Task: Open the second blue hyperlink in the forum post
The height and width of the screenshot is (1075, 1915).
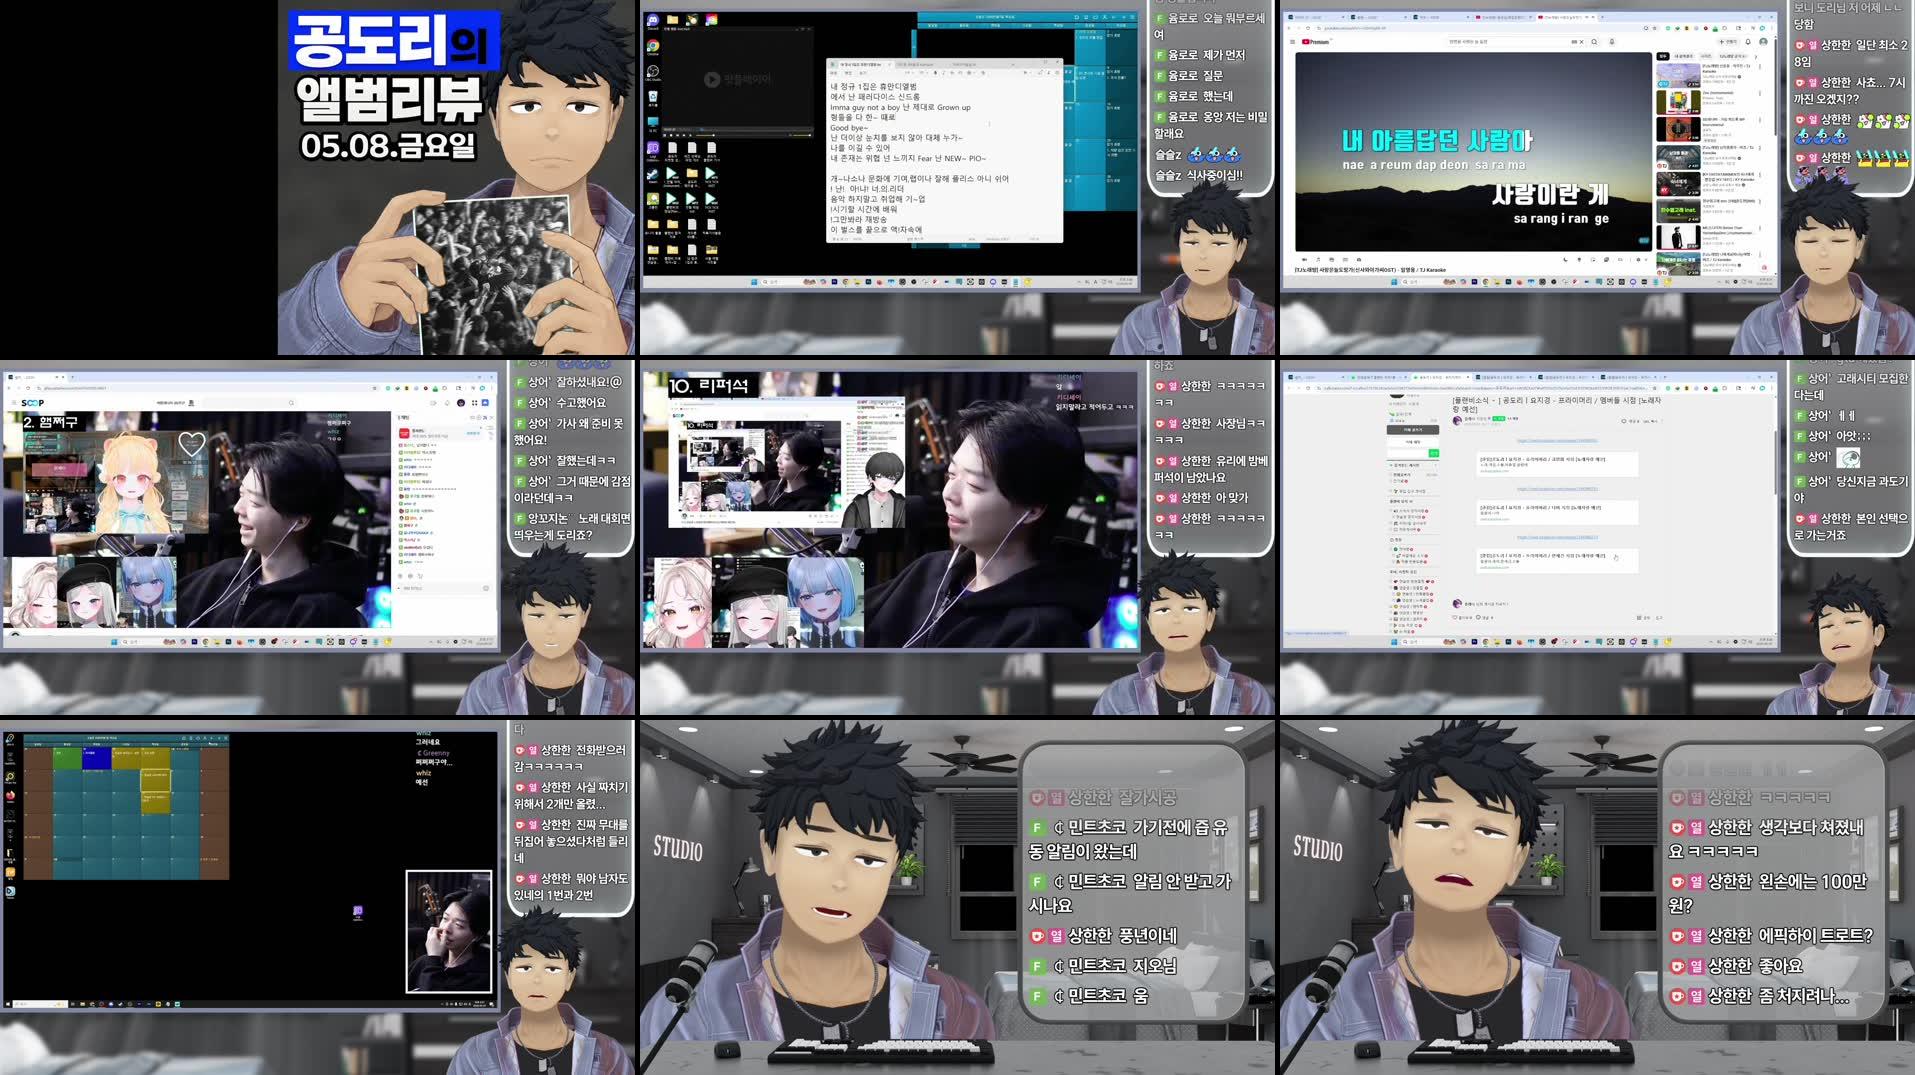Action: [1557, 489]
